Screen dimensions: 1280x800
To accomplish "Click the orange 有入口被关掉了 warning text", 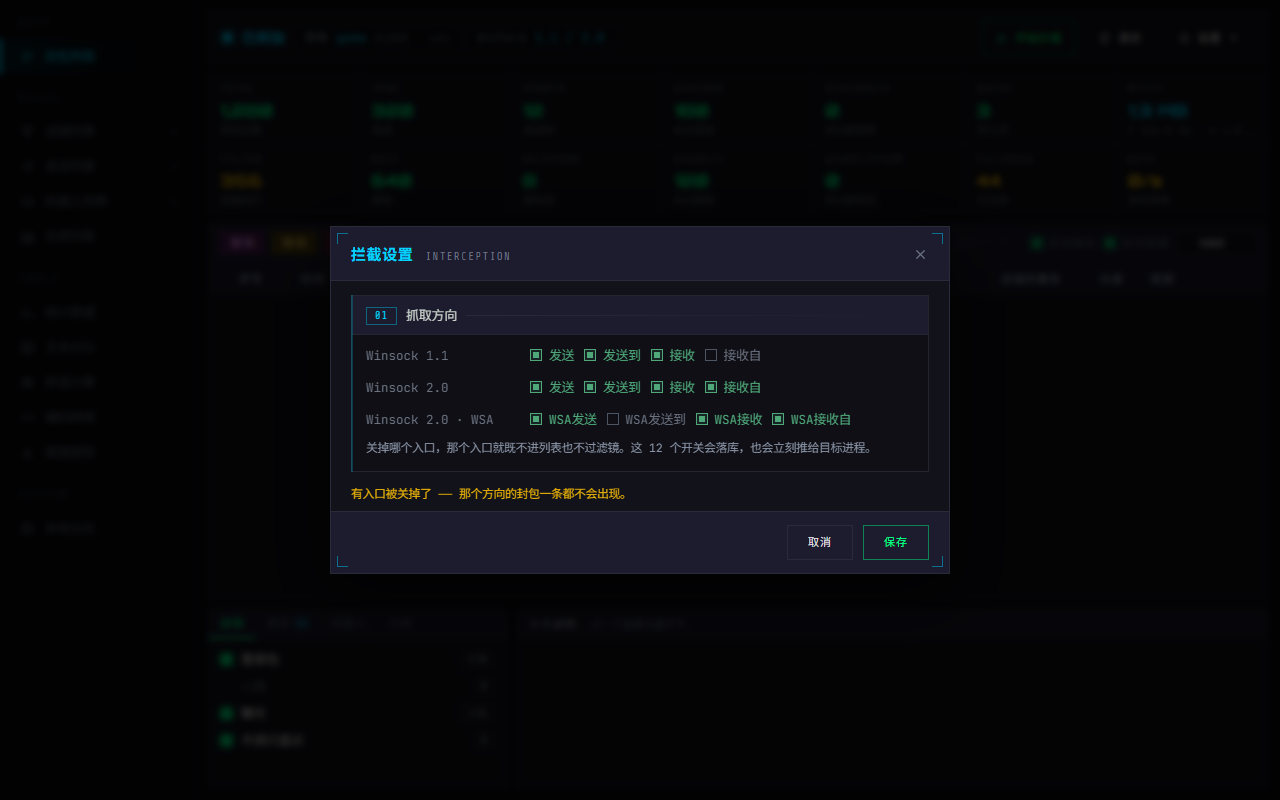I will tap(490, 494).
